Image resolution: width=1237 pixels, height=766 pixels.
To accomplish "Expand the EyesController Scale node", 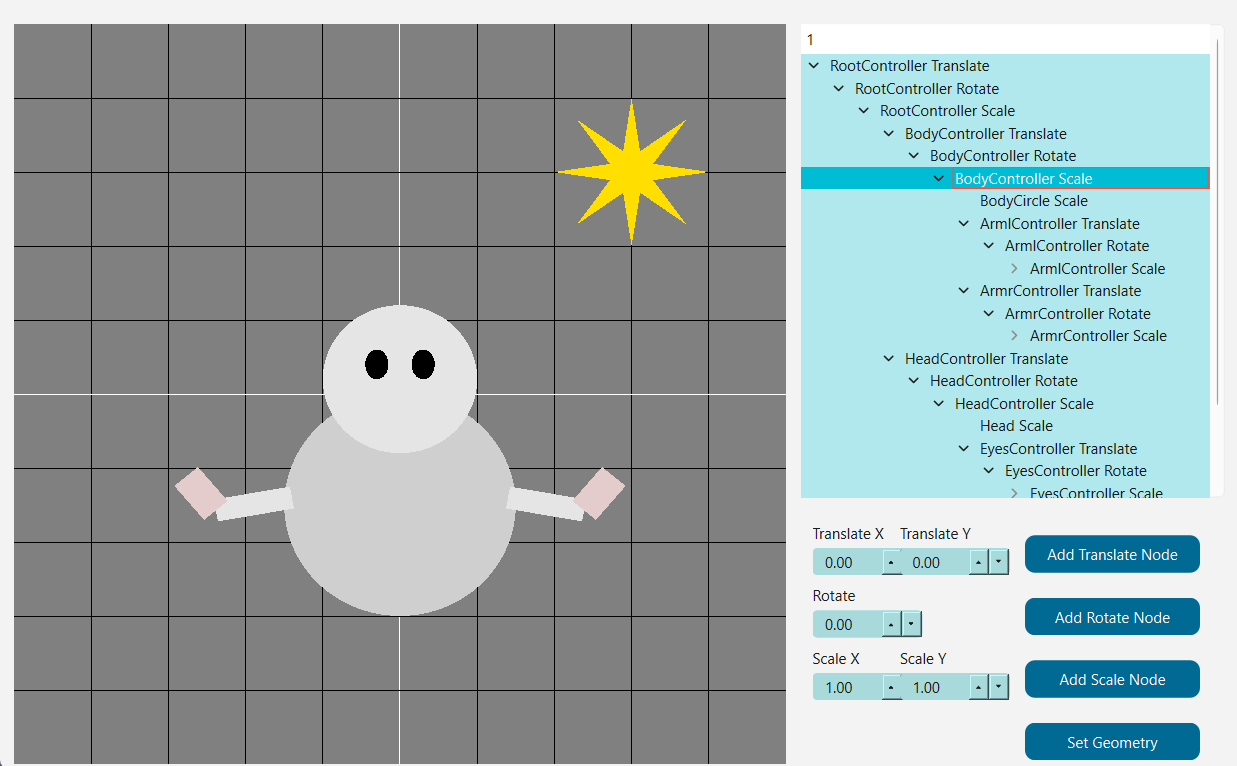I will pyautogui.click(x=1013, y=493).
